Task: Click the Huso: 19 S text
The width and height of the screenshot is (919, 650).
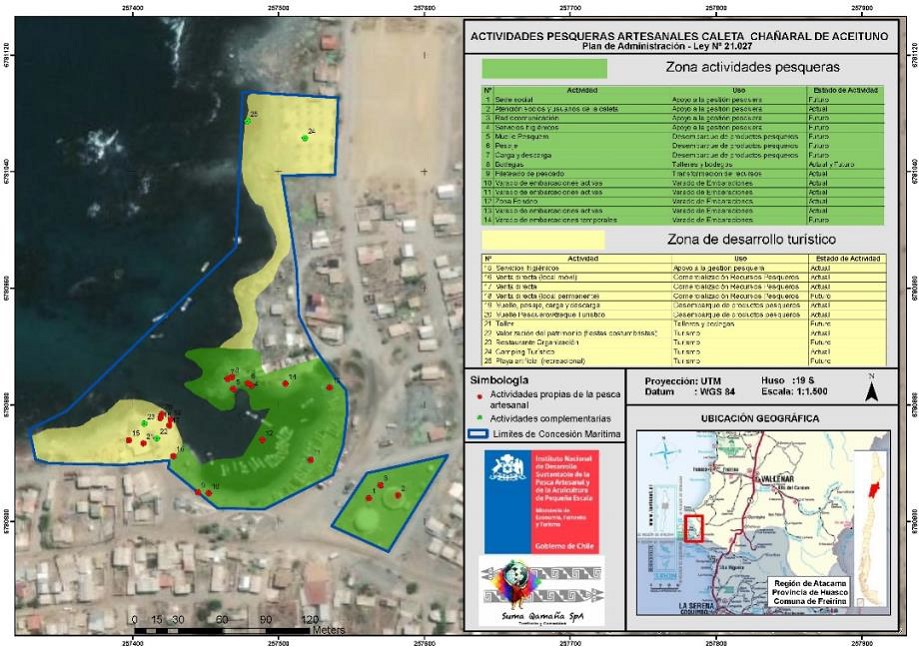Action: (788, 380)
